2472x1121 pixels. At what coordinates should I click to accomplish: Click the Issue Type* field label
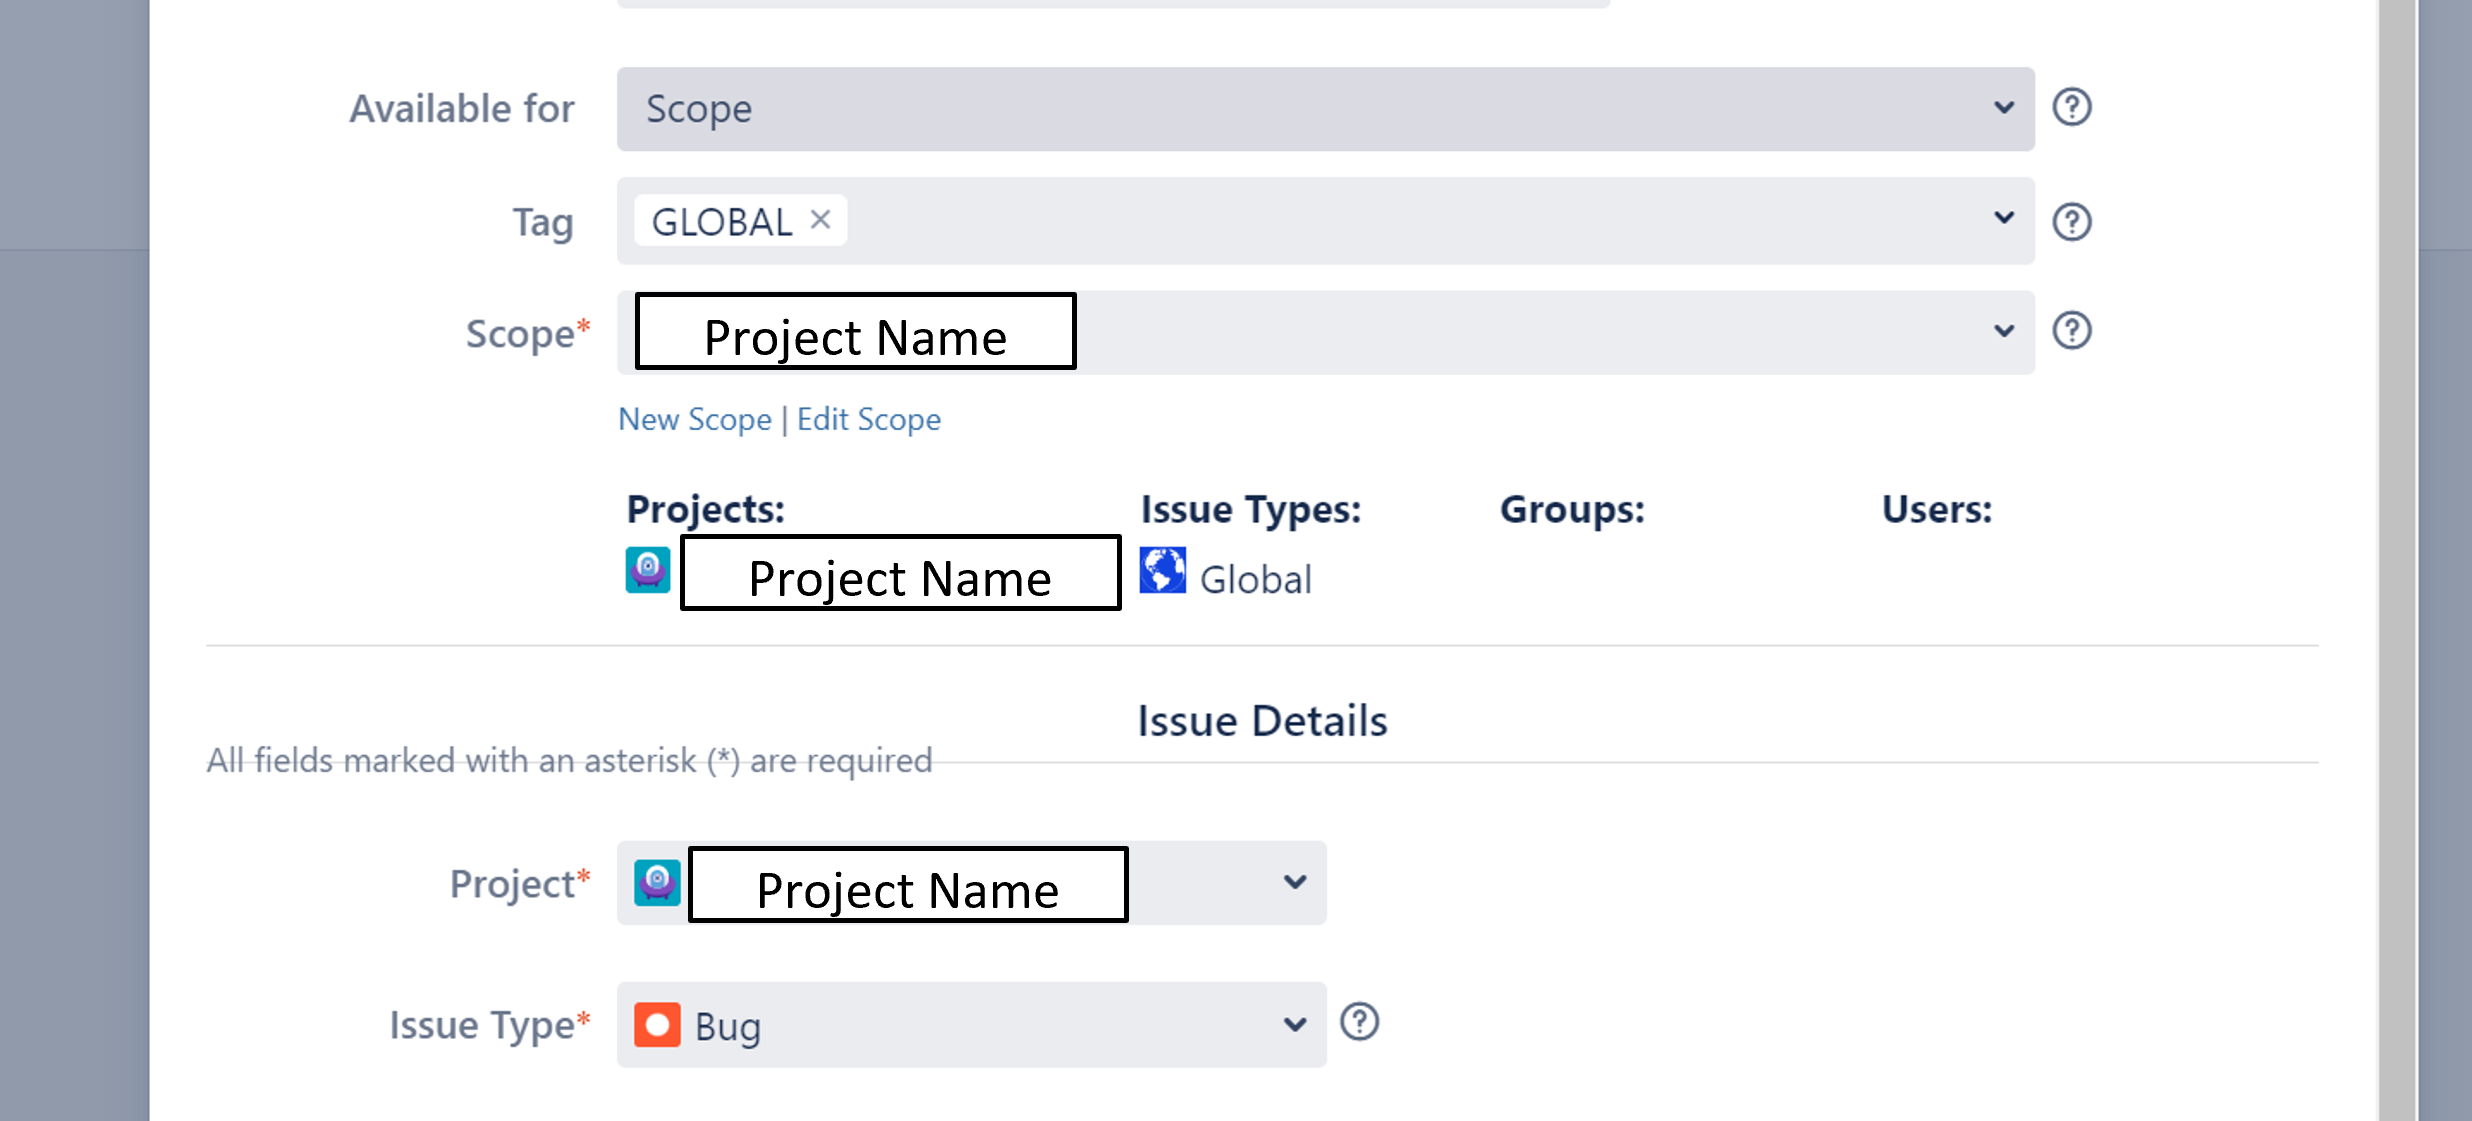(491, 1025)
